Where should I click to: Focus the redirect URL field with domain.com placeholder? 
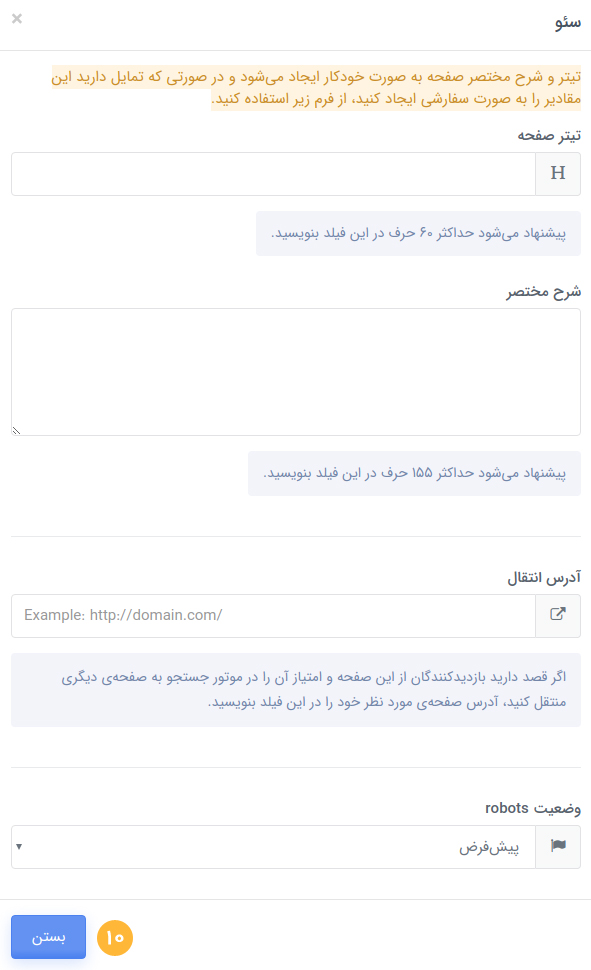[273, 616]
